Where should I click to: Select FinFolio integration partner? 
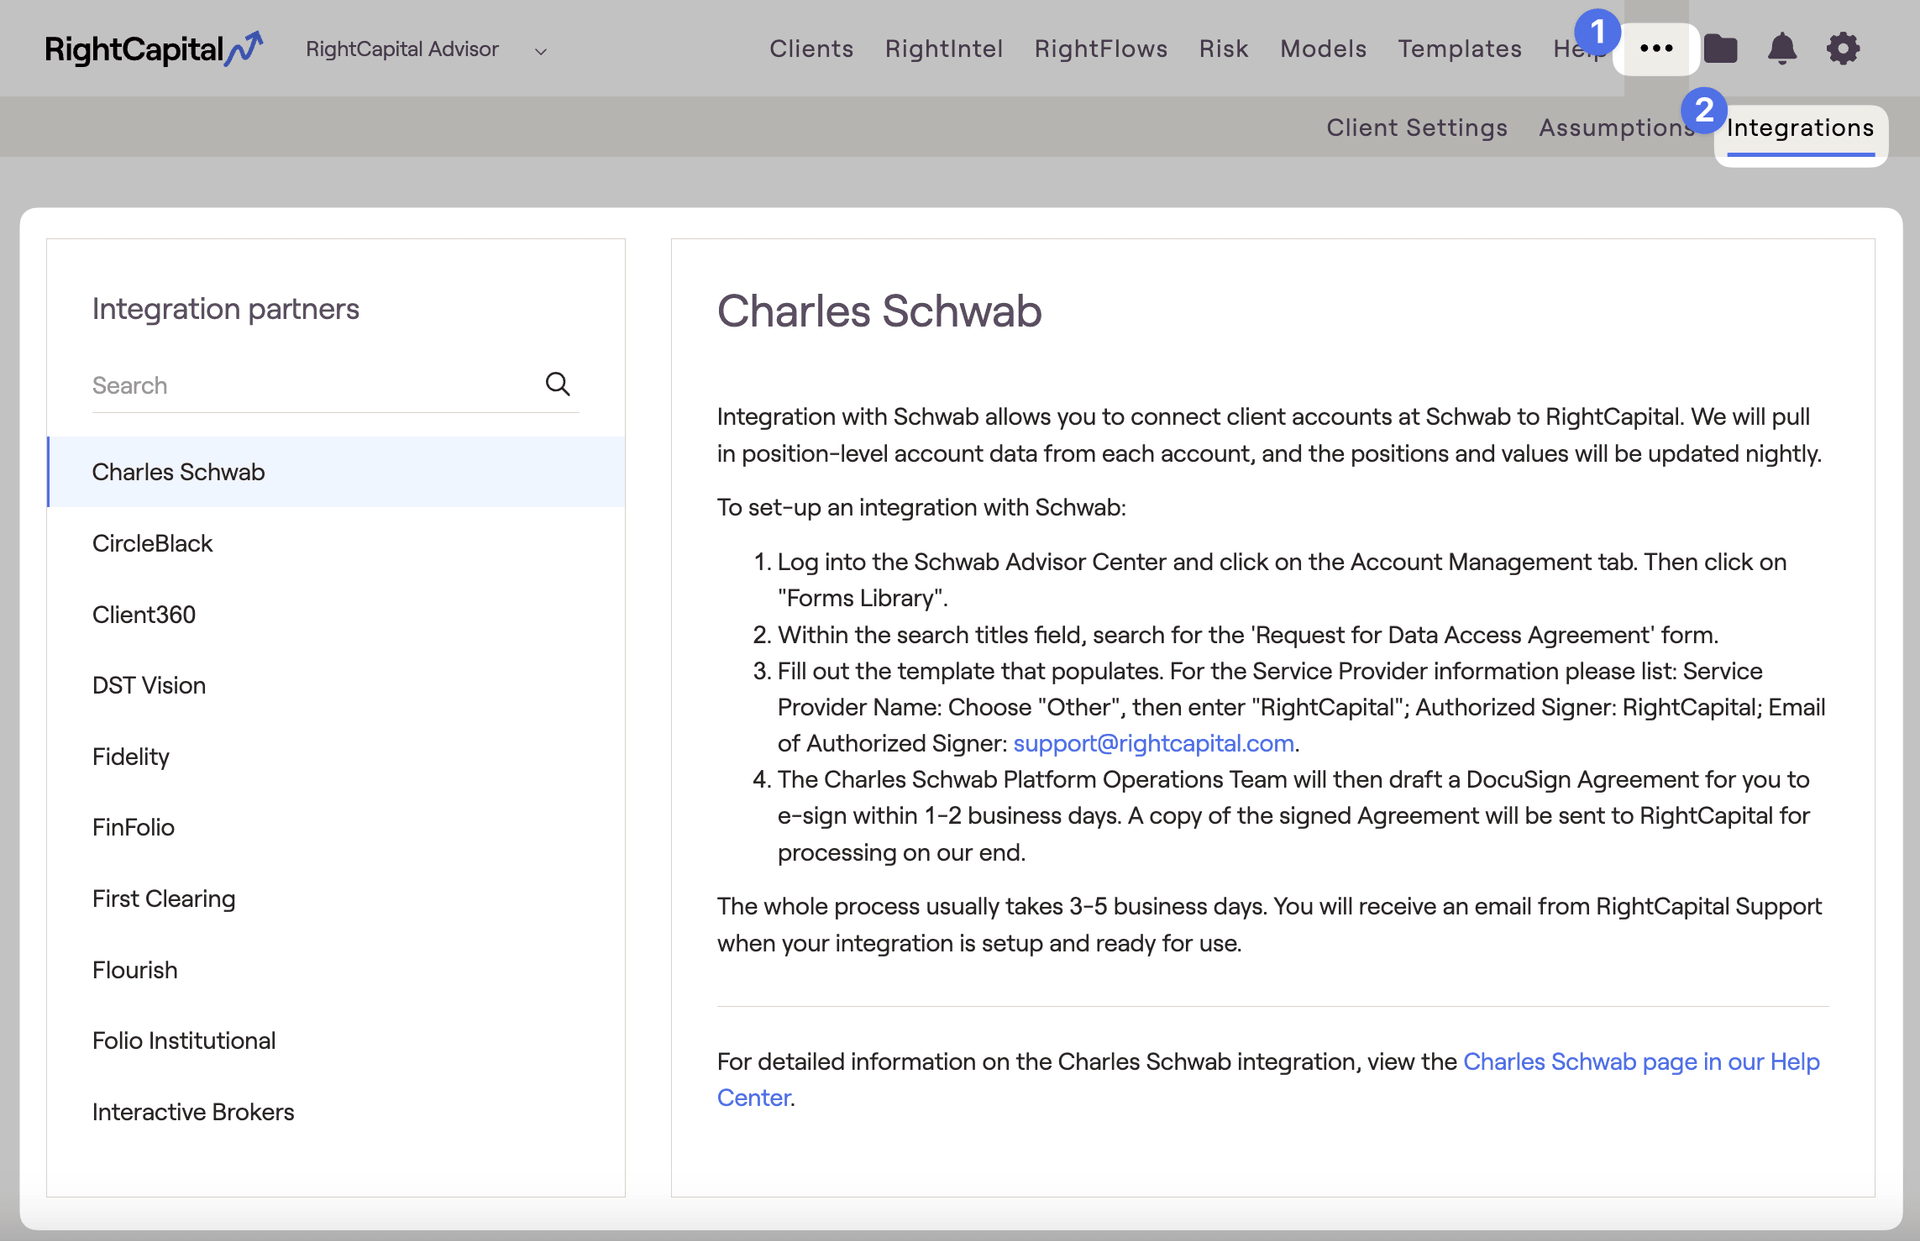point(336,827)
